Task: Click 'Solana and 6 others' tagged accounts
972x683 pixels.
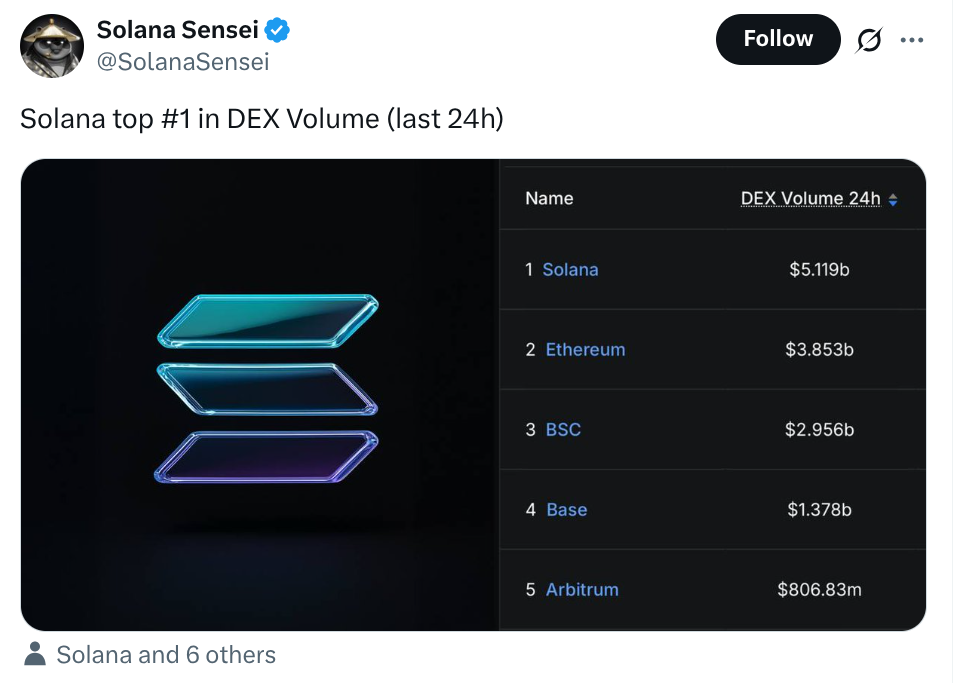Action: (164, 655)
